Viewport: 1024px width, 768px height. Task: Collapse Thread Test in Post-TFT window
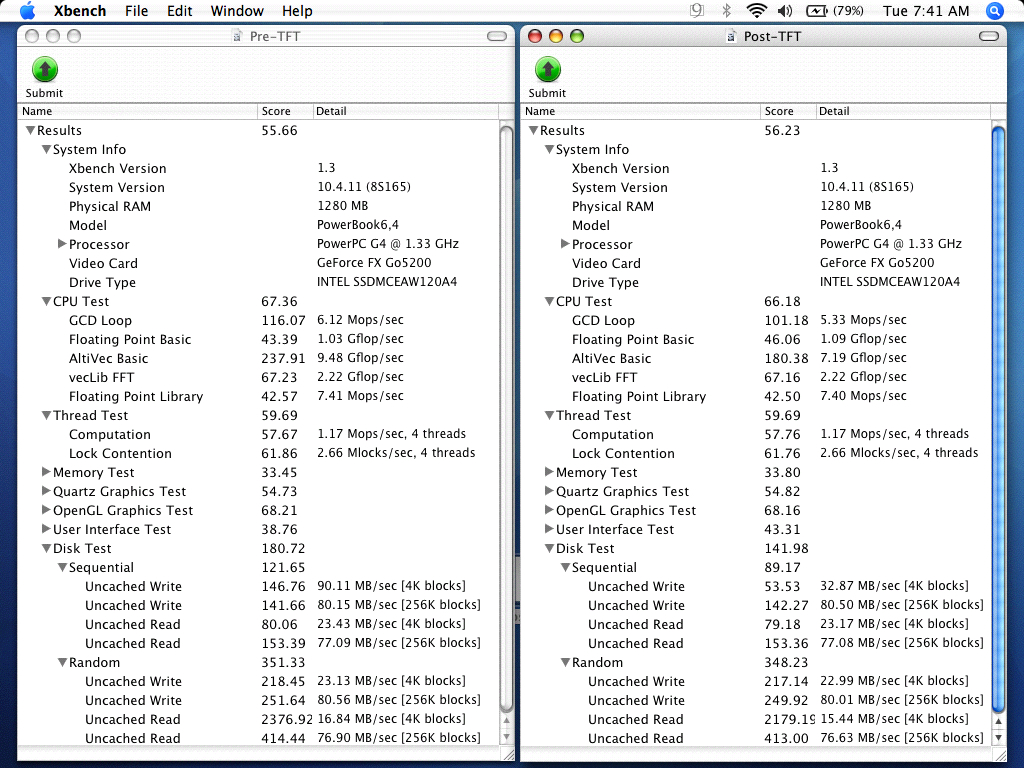click(549, 415)
